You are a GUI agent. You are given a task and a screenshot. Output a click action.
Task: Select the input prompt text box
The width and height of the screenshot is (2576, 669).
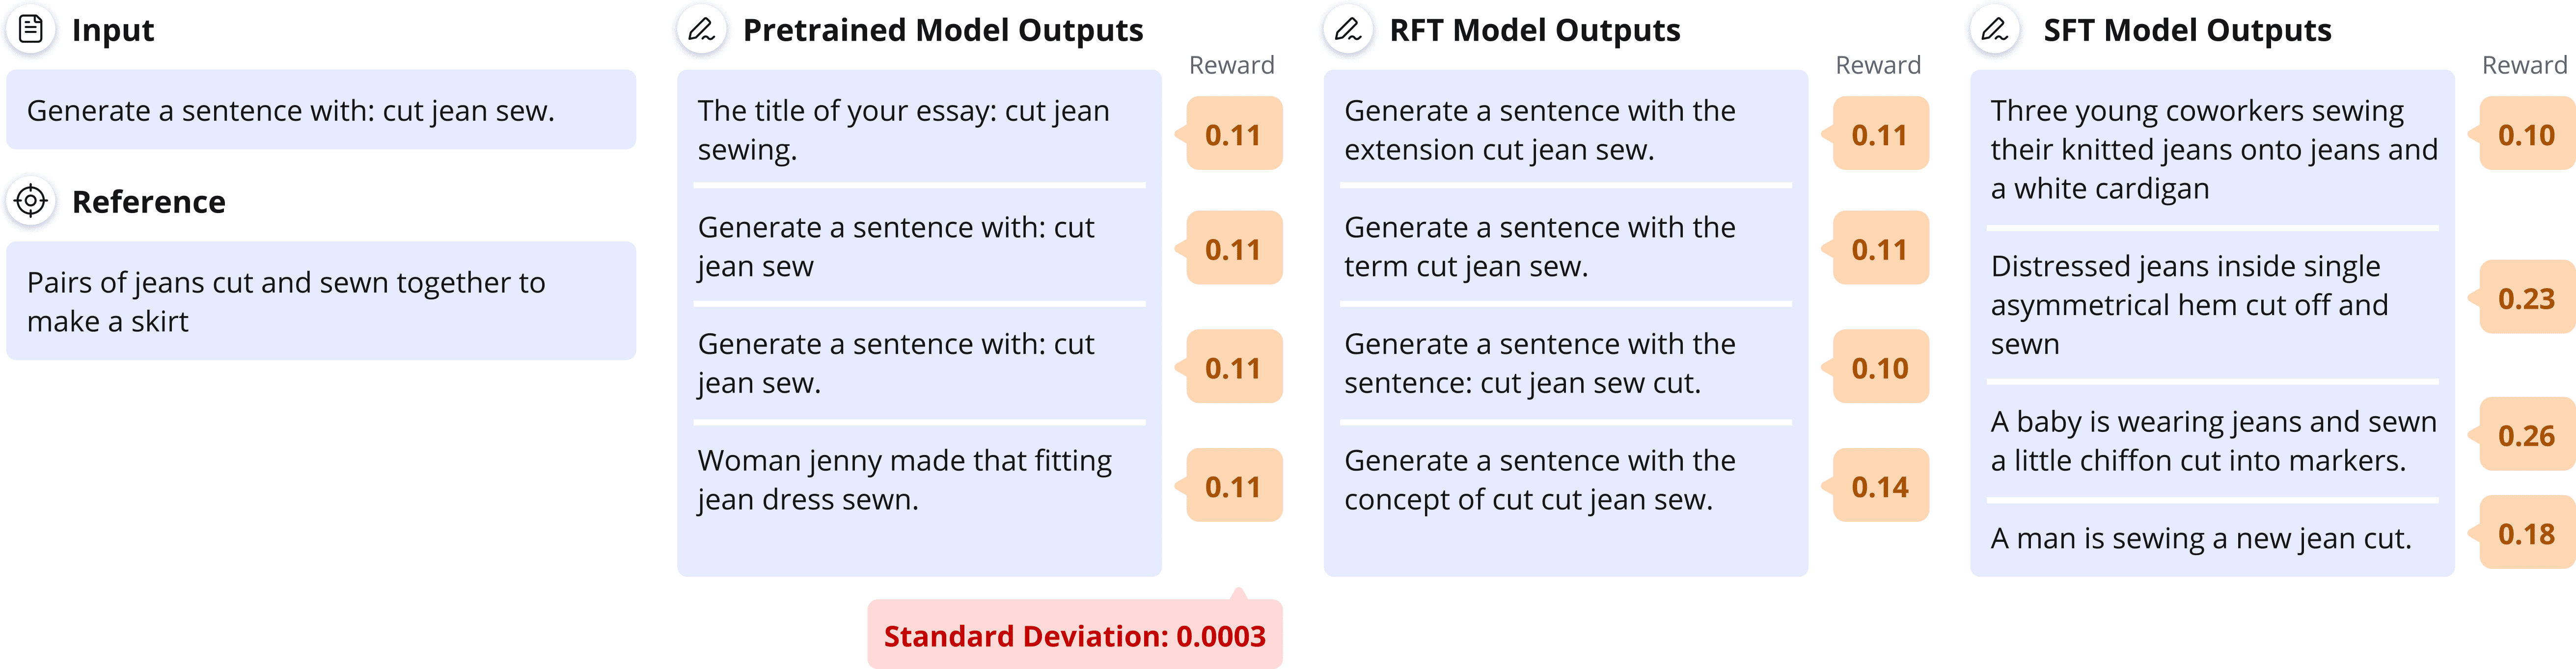[x=321, y=110]
